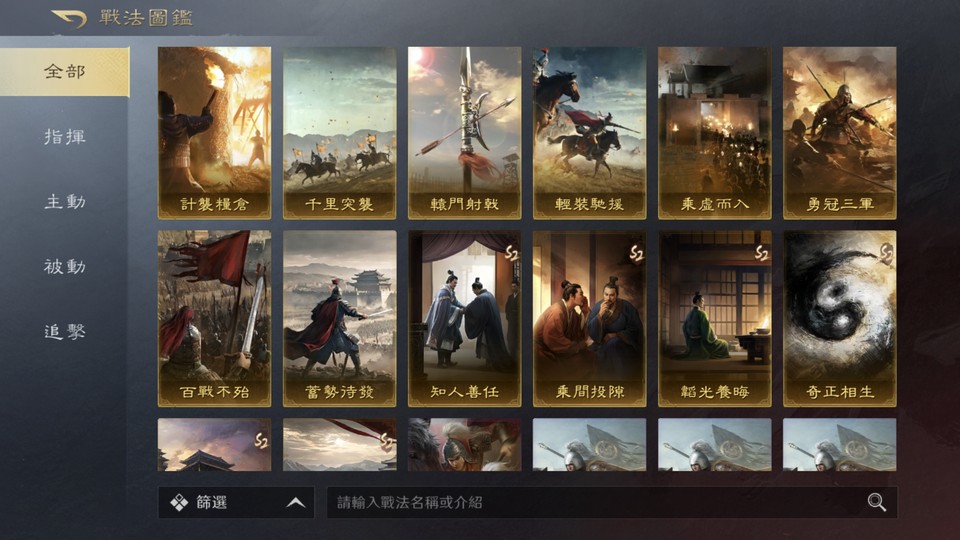The height and width of the screenshot is (540, 960).
Task: Select the 追擊 category
Action: click(64, 331)
